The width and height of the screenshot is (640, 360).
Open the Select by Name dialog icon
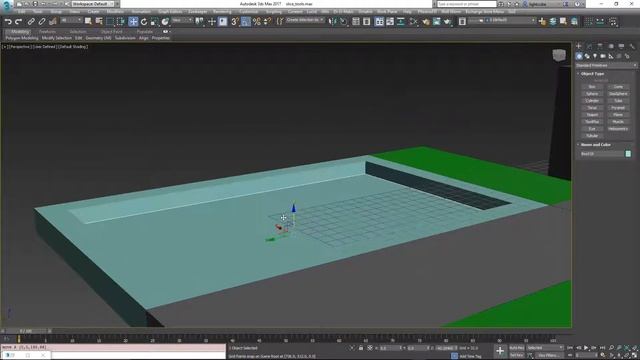coord(99,22)
